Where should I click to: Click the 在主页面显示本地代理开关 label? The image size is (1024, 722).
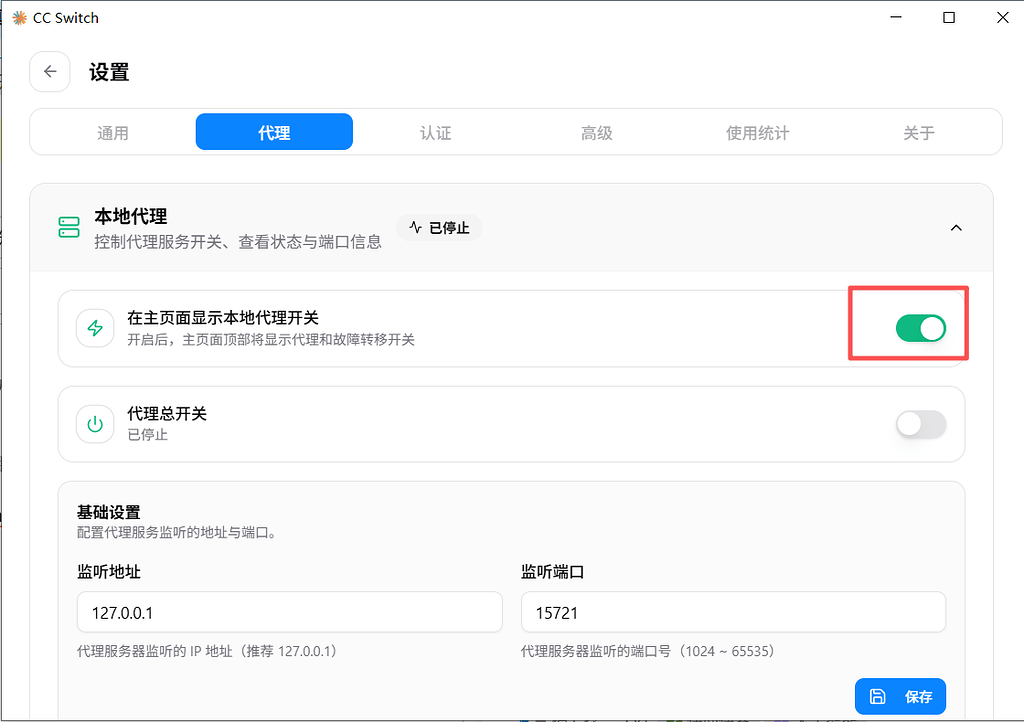tap(223, 318)
